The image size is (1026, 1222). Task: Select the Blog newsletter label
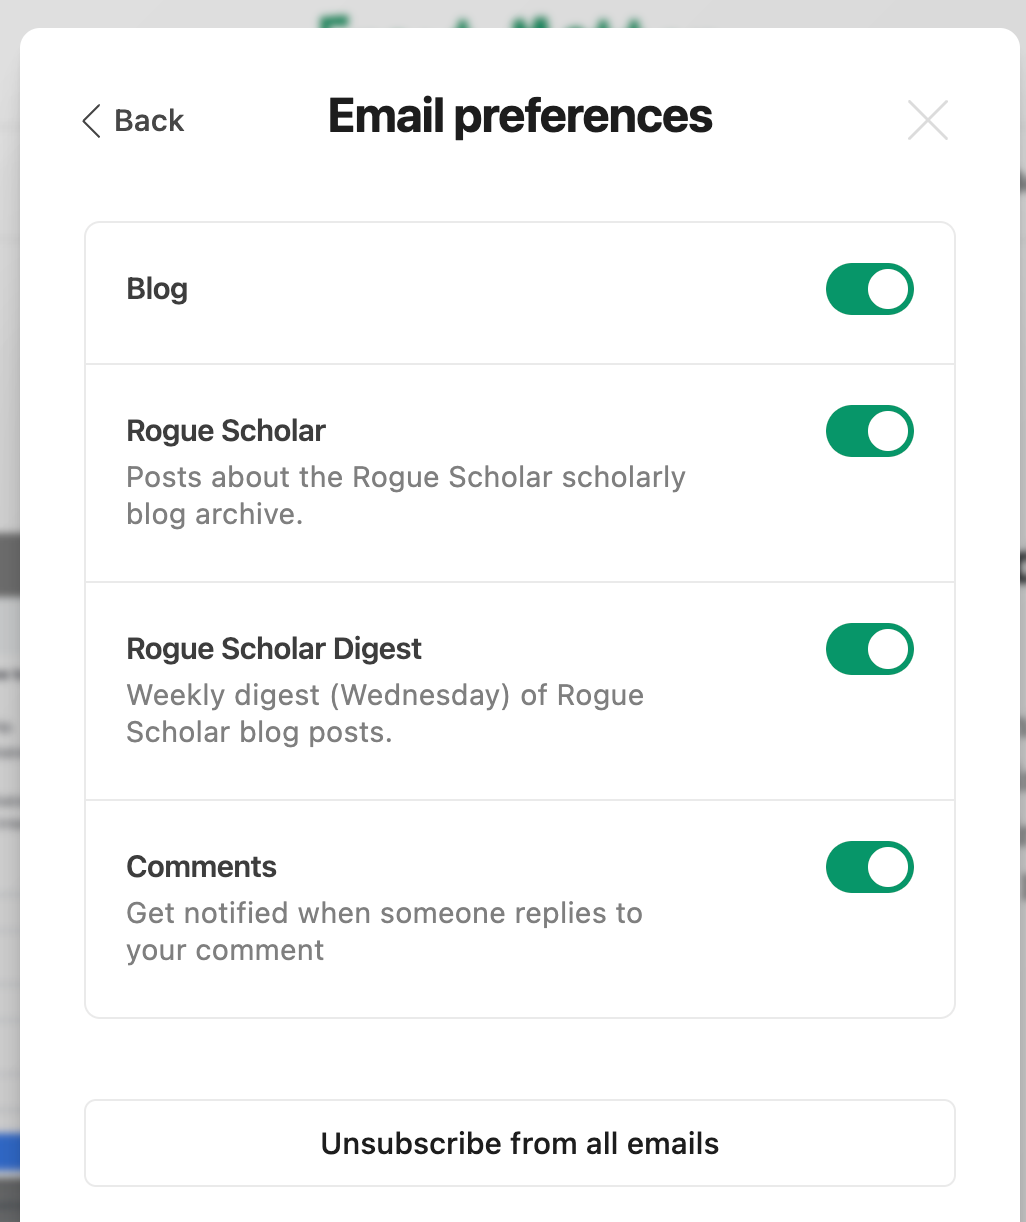[x=157, y=289]
